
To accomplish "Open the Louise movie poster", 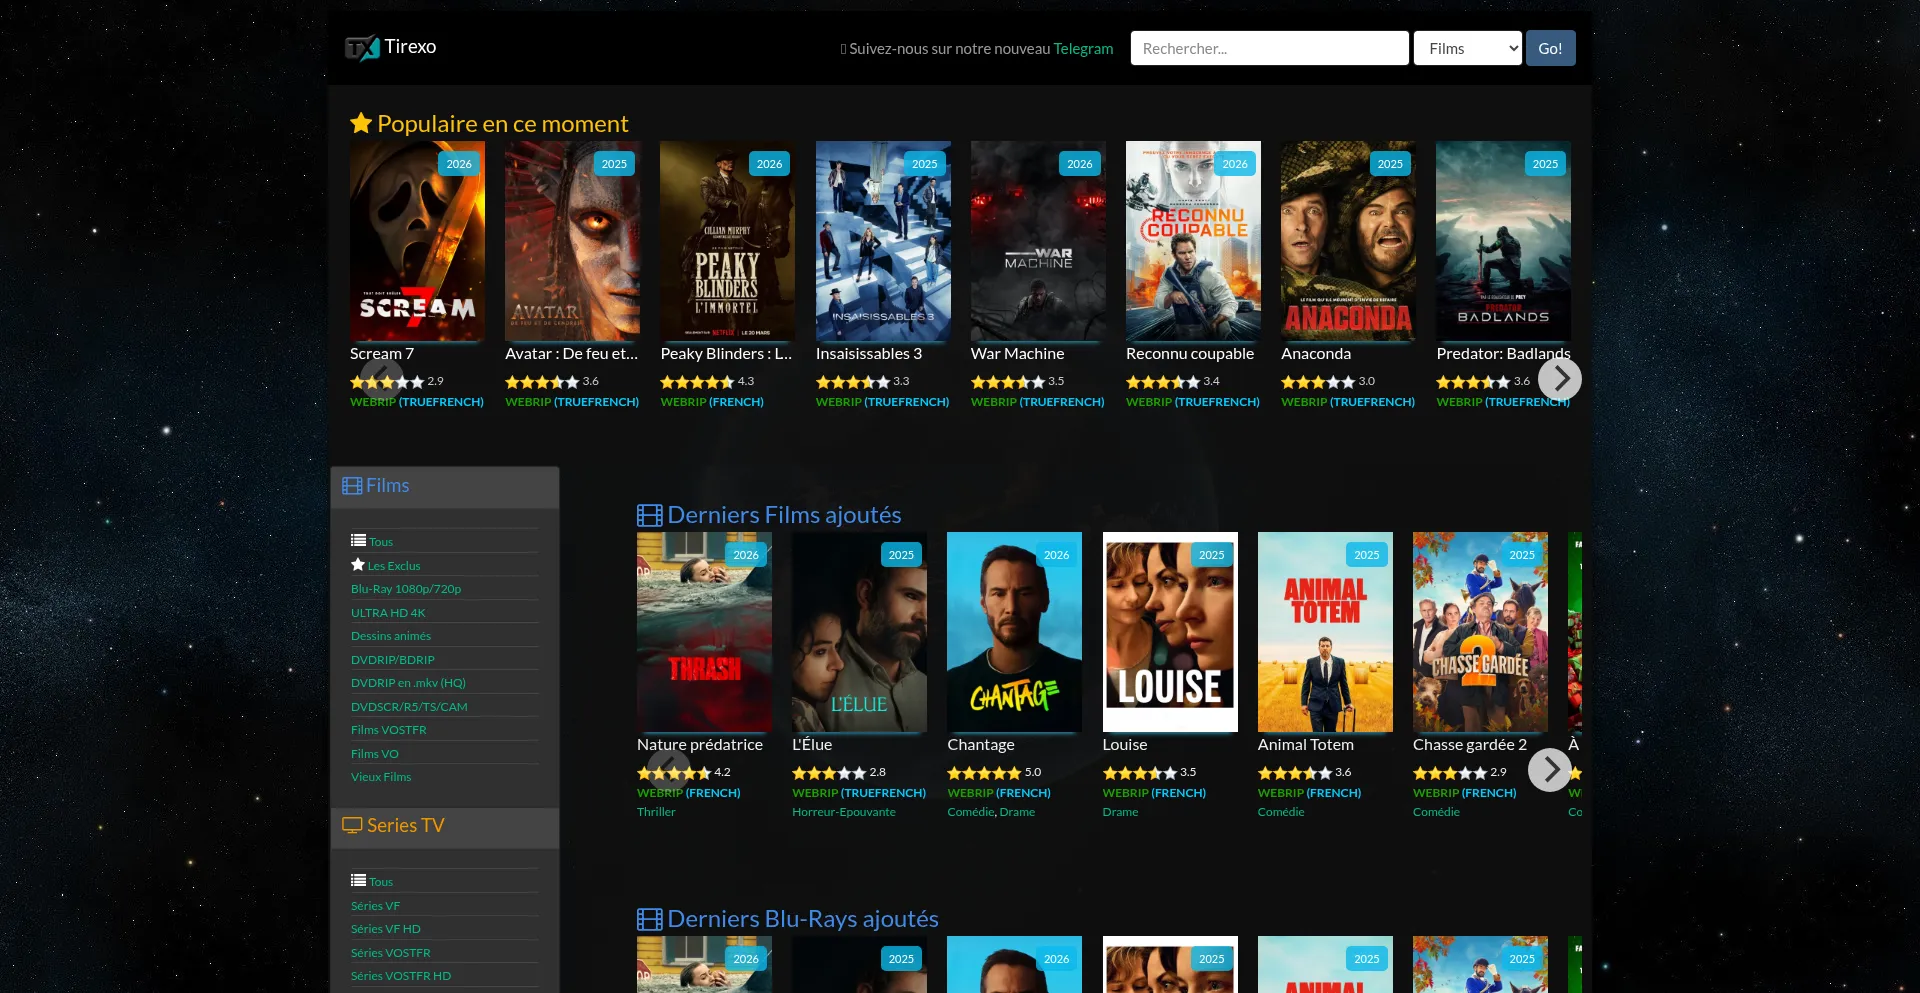I will 1170,632.
